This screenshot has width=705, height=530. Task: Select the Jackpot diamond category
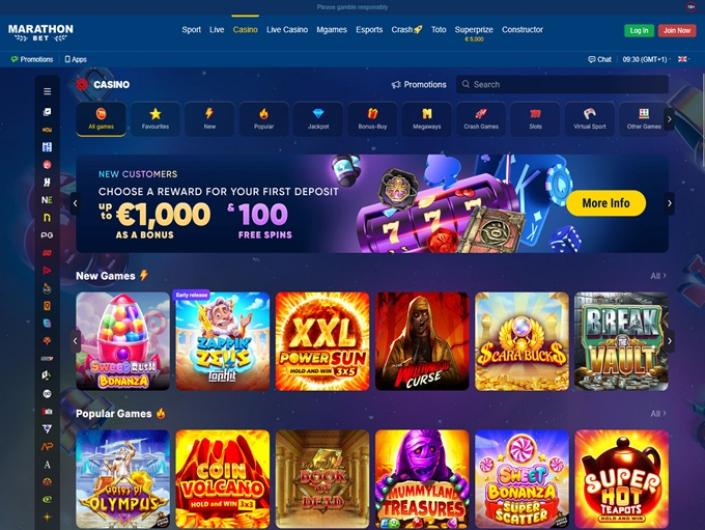318,119
